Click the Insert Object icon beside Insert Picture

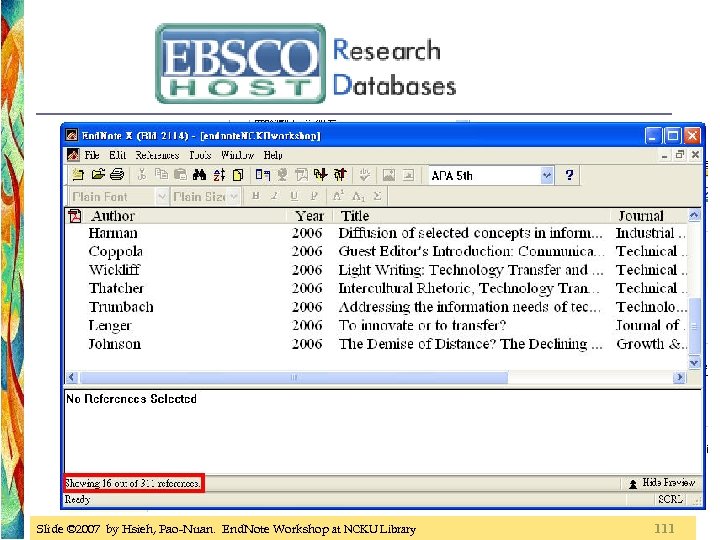(408, 175)
